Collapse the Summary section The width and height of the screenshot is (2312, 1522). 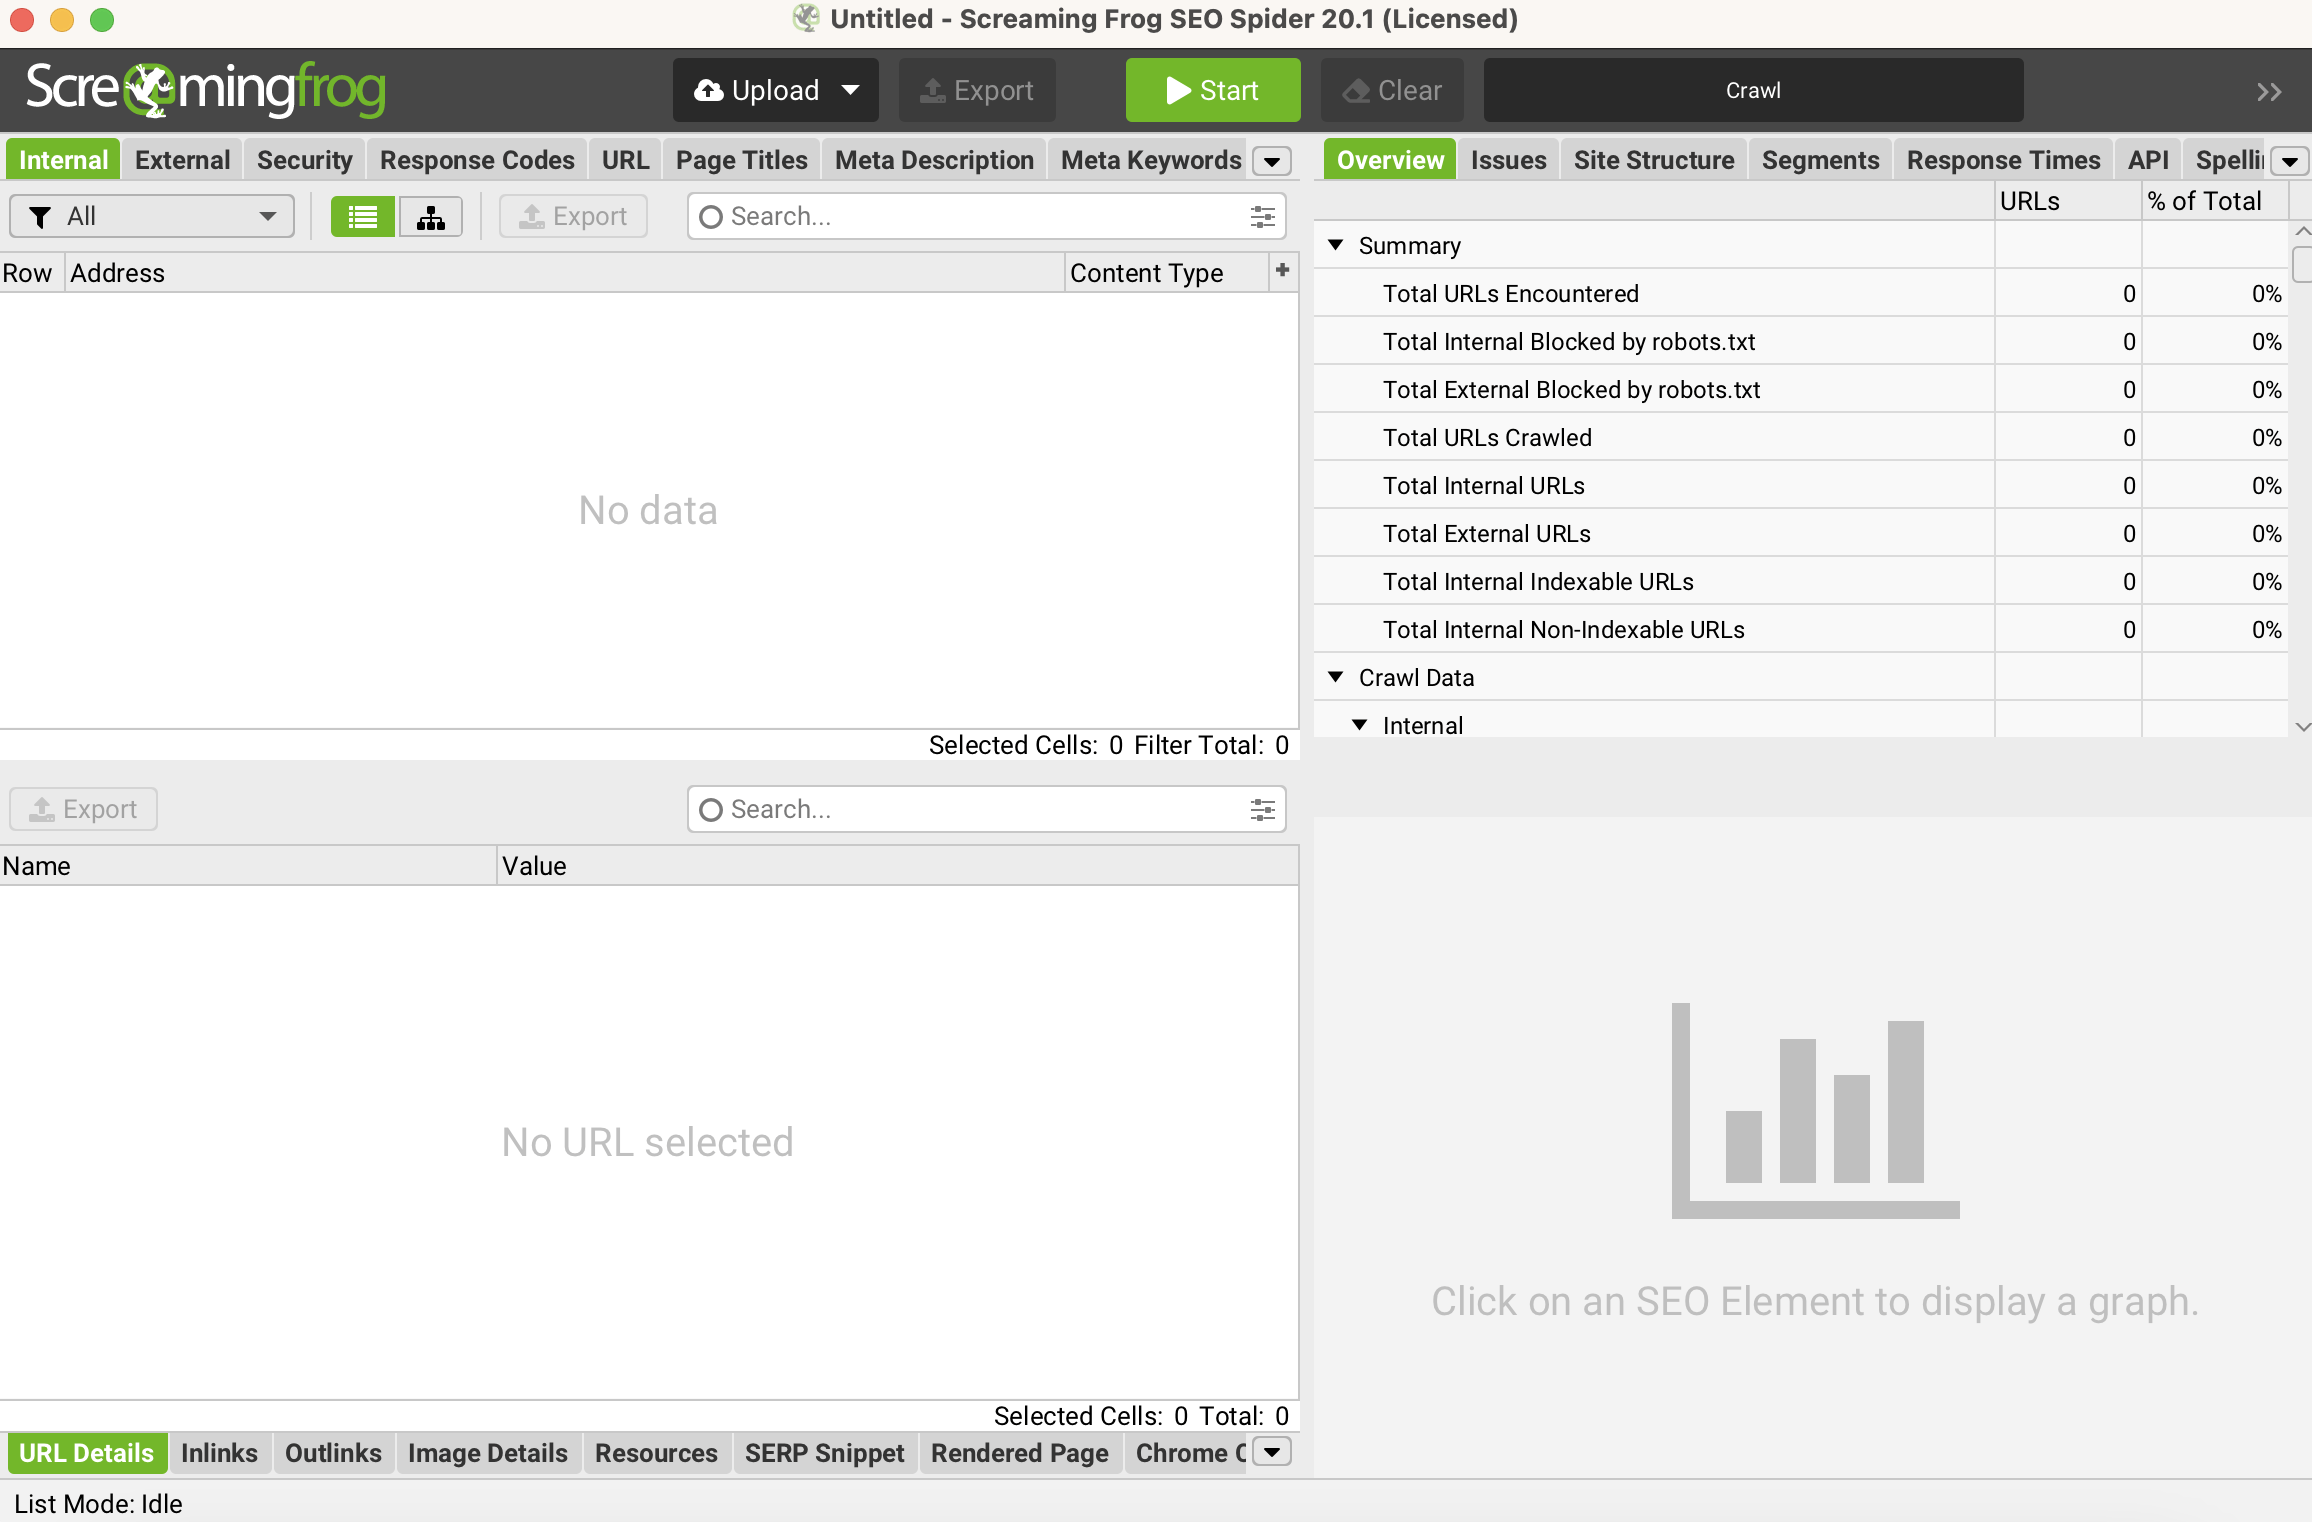click(x=1335, y=245)
